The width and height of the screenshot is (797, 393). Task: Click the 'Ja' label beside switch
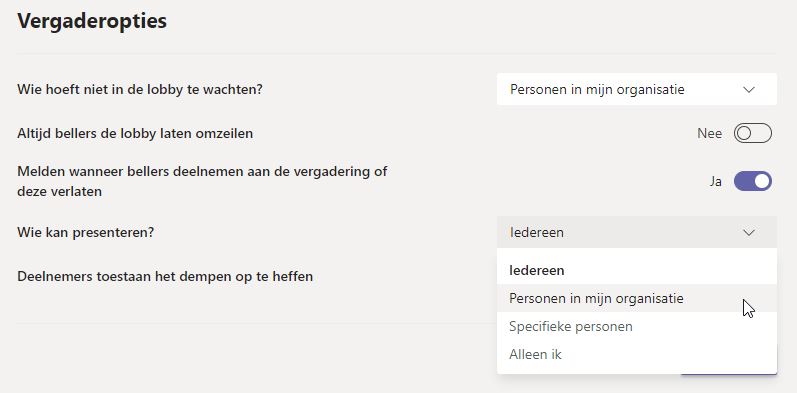716,181
